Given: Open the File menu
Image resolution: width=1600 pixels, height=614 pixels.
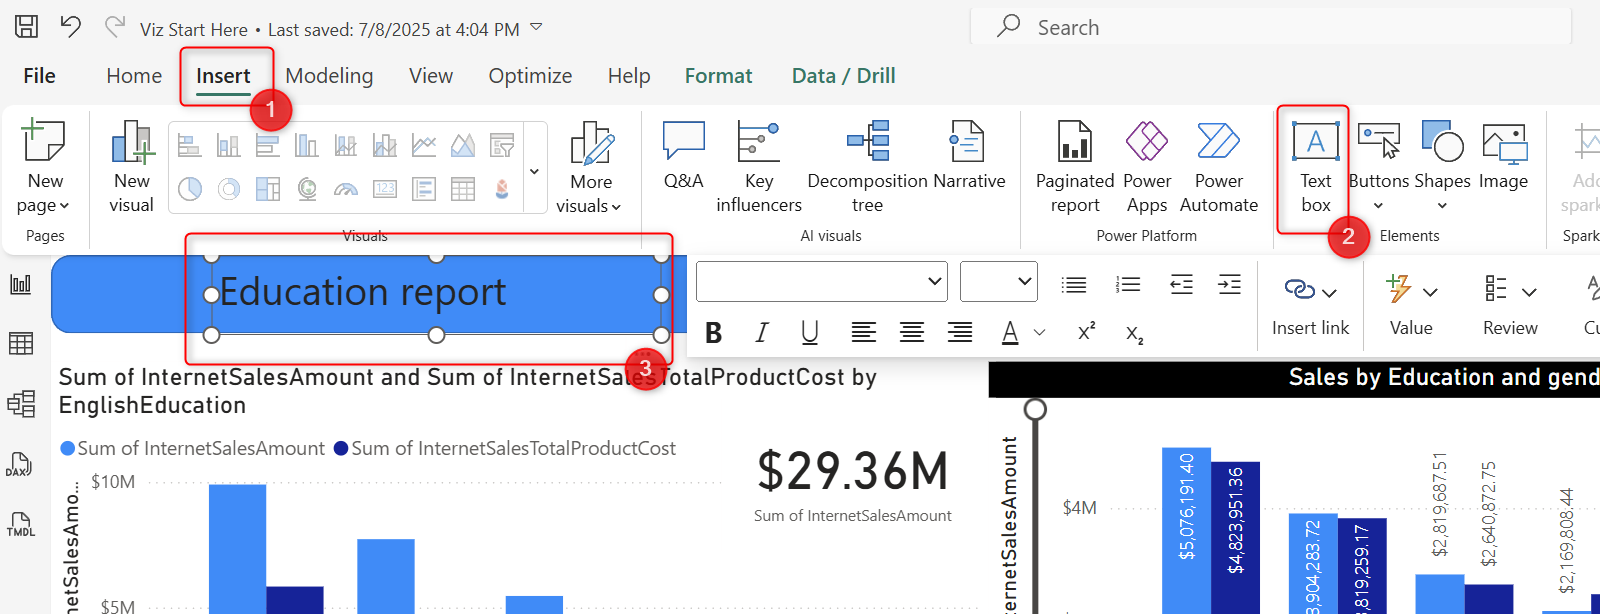Looking at the screenshot, I should (x=39, y=76).
